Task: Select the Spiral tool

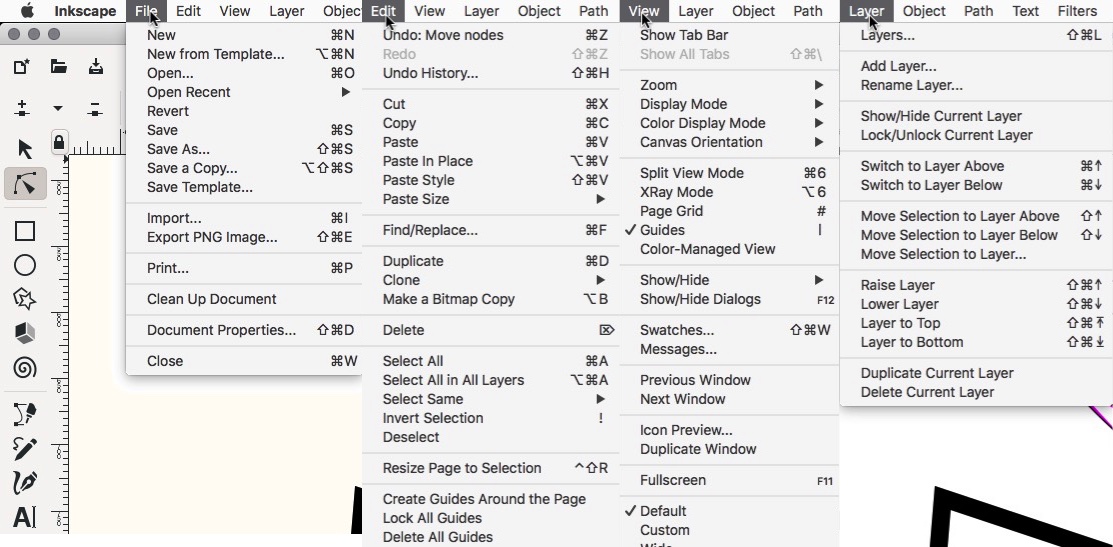Action: pos(25,368)
